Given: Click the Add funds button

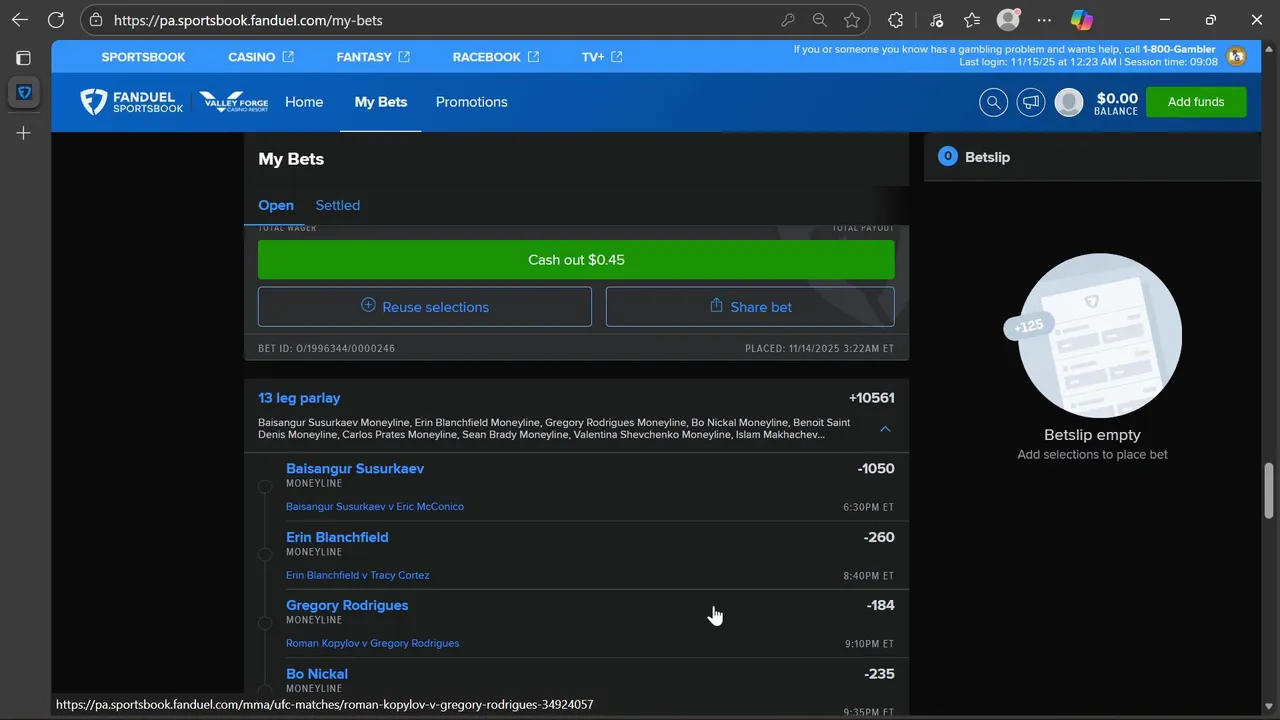Looking at the screenshot, I should [x=1196, y=102].
